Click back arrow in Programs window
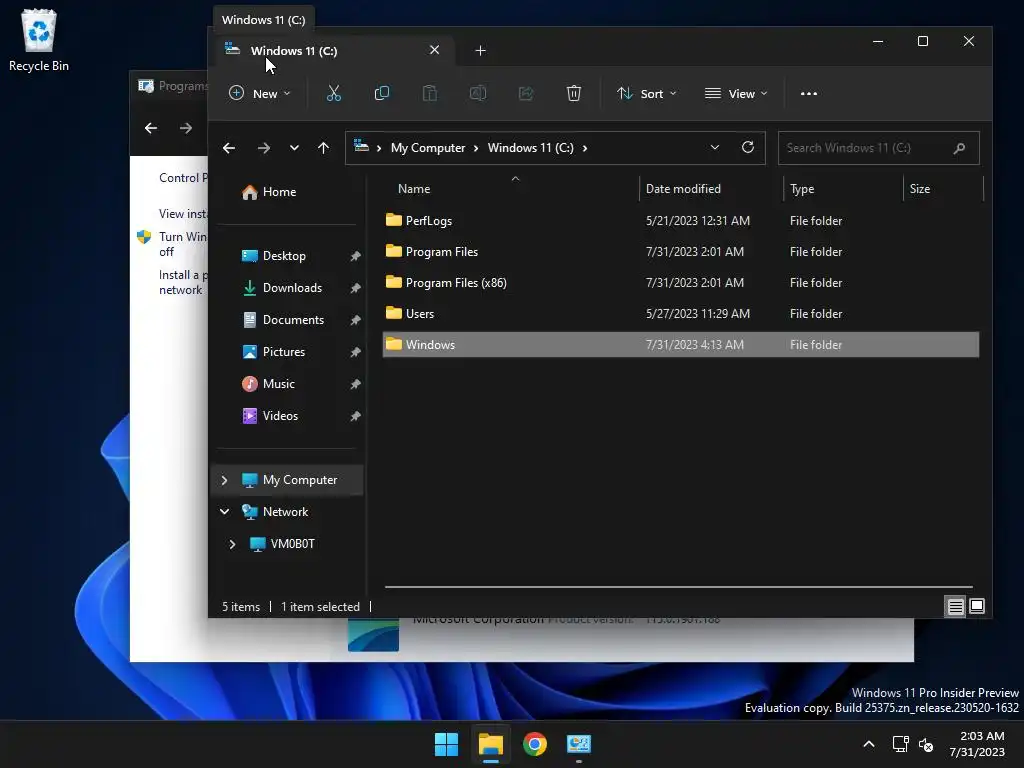Image resolution: width=1024 pixels, height=768 pixels. [151, 128]
